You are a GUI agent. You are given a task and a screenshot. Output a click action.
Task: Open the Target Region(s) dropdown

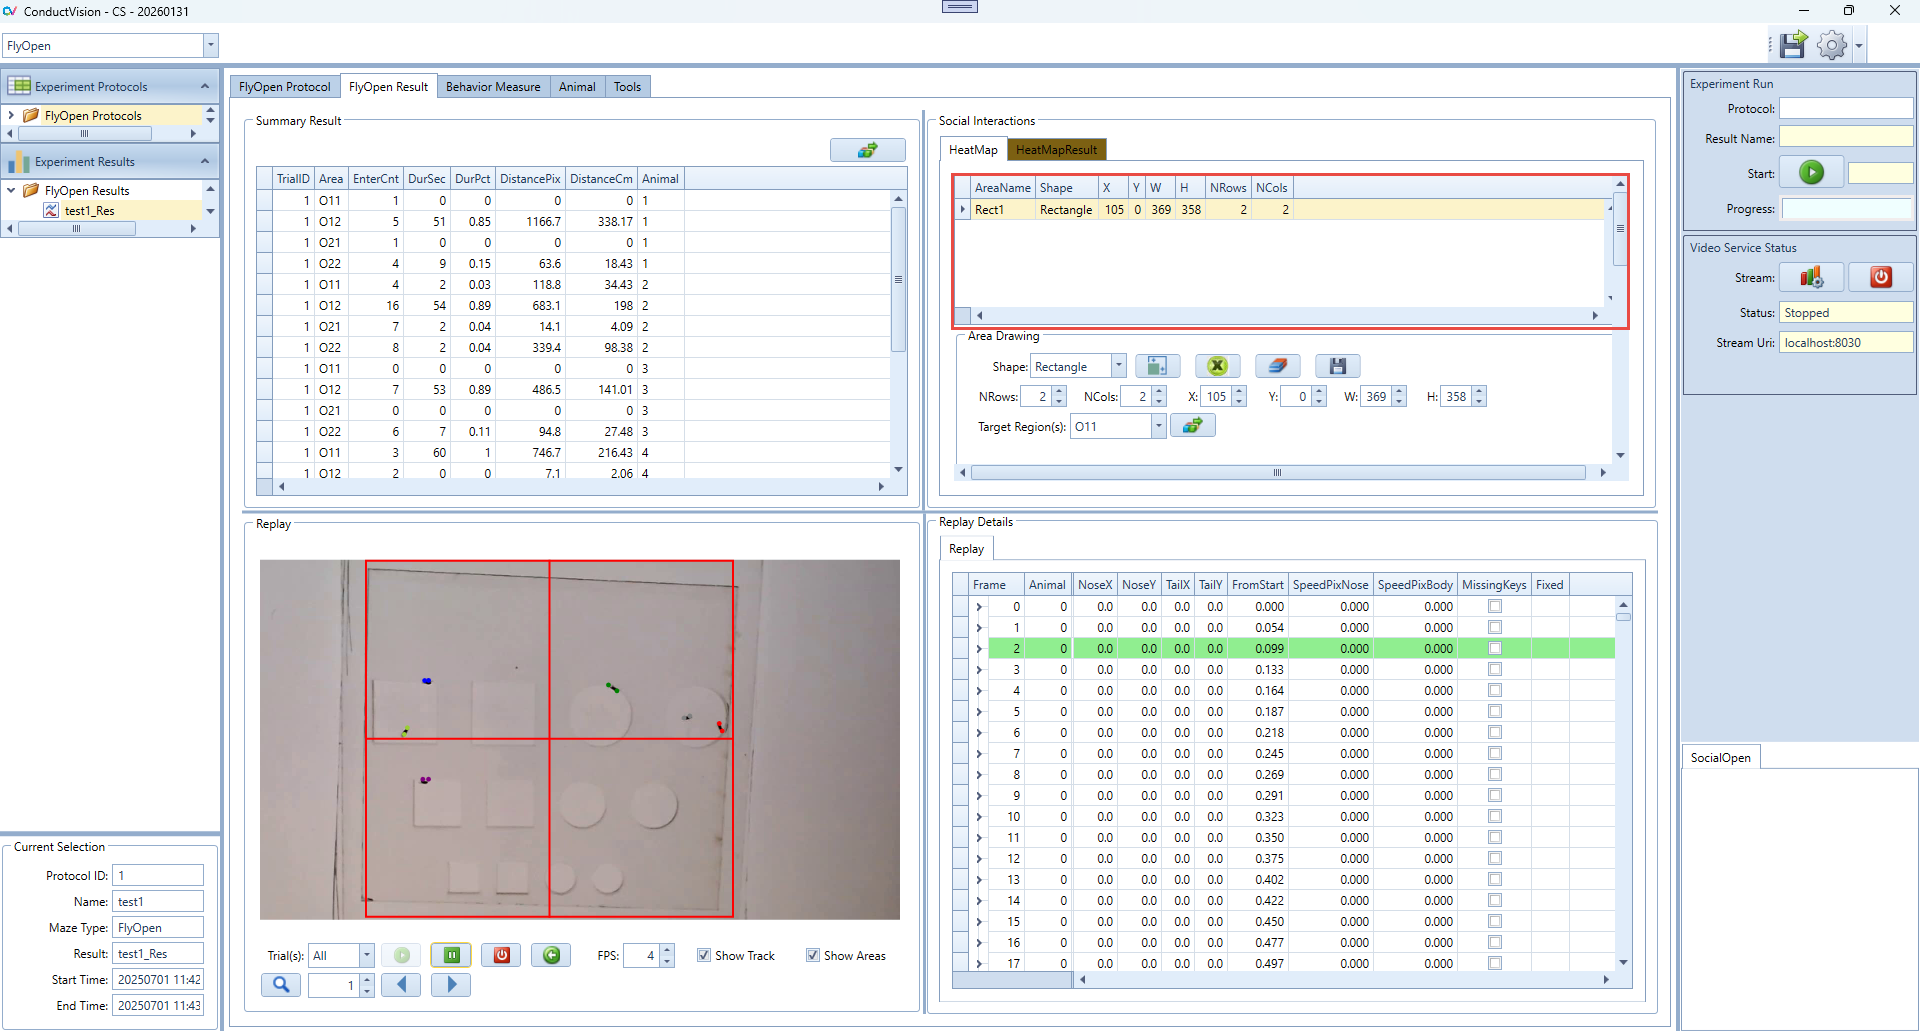click(x=1158, y=426)
